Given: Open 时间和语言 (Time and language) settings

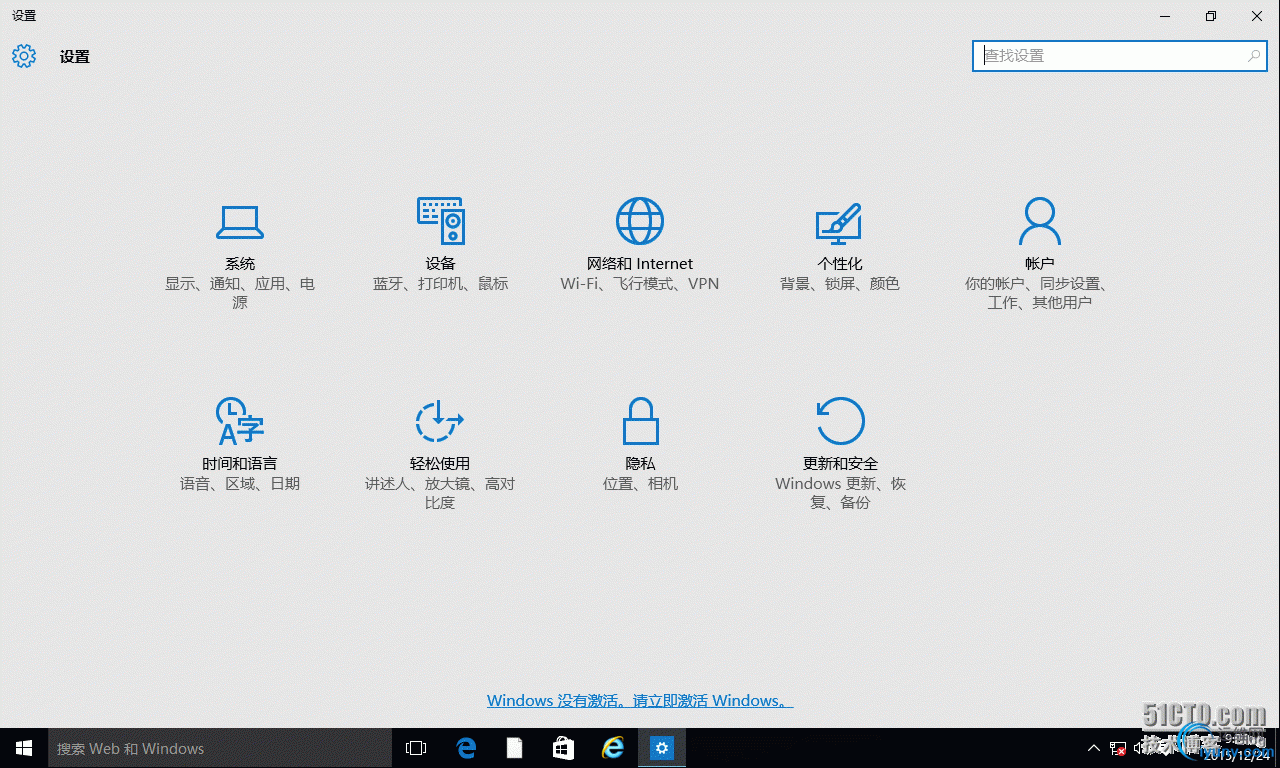Looking at the screenshot, I should [240, 445].
